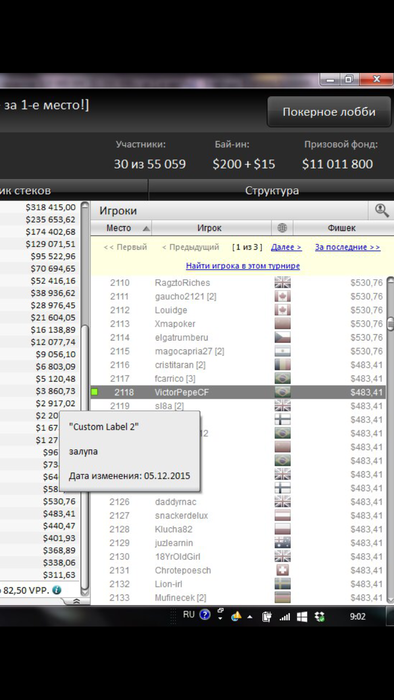394x700 pixels.
Task: Sort by the Фишек column header
Action: 341,228
